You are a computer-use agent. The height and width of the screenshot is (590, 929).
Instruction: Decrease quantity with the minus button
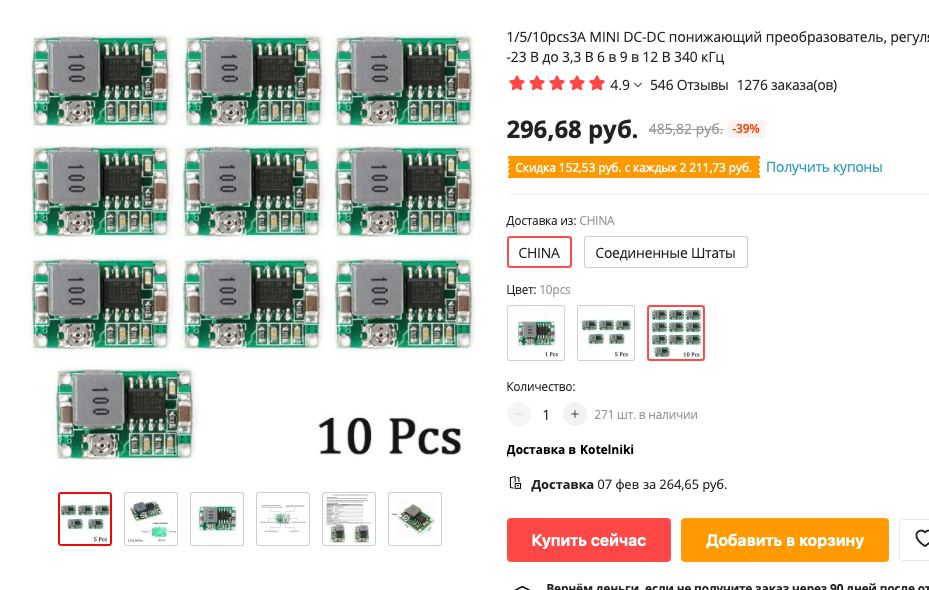pyautogui.click(x=518, y=414)
